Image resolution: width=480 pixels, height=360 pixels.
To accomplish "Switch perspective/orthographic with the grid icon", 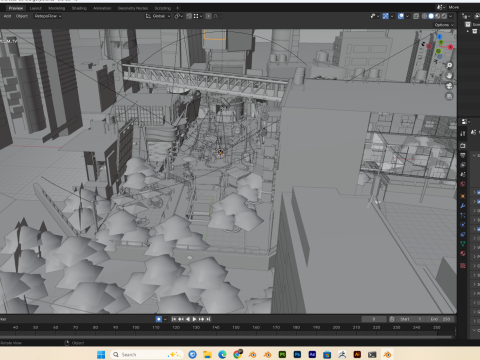I will pyautogui.click(x=449, y=96).
